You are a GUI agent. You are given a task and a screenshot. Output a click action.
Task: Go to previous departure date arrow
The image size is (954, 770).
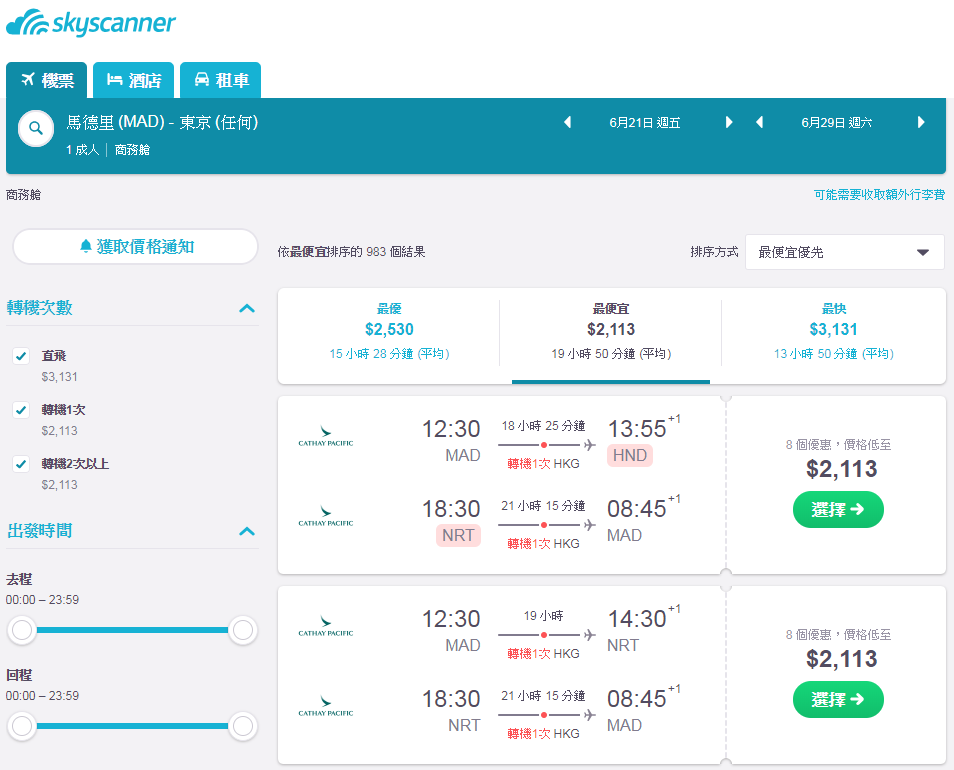(567, 122)
